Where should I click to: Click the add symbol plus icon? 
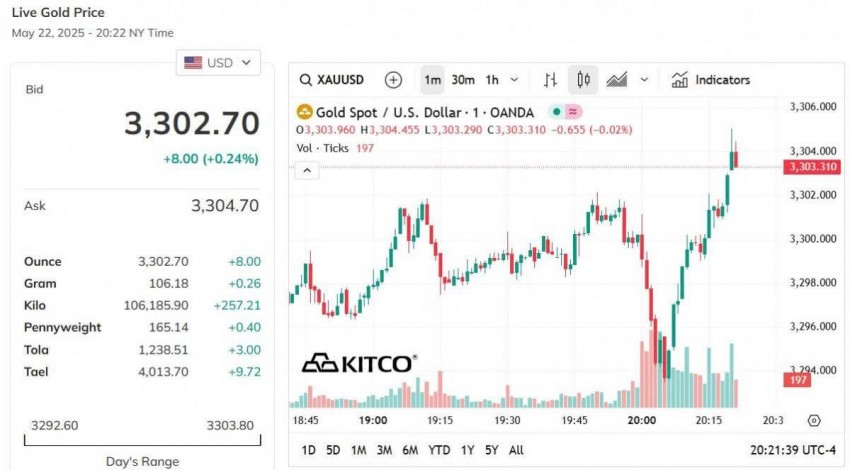[x=394, y=80]
